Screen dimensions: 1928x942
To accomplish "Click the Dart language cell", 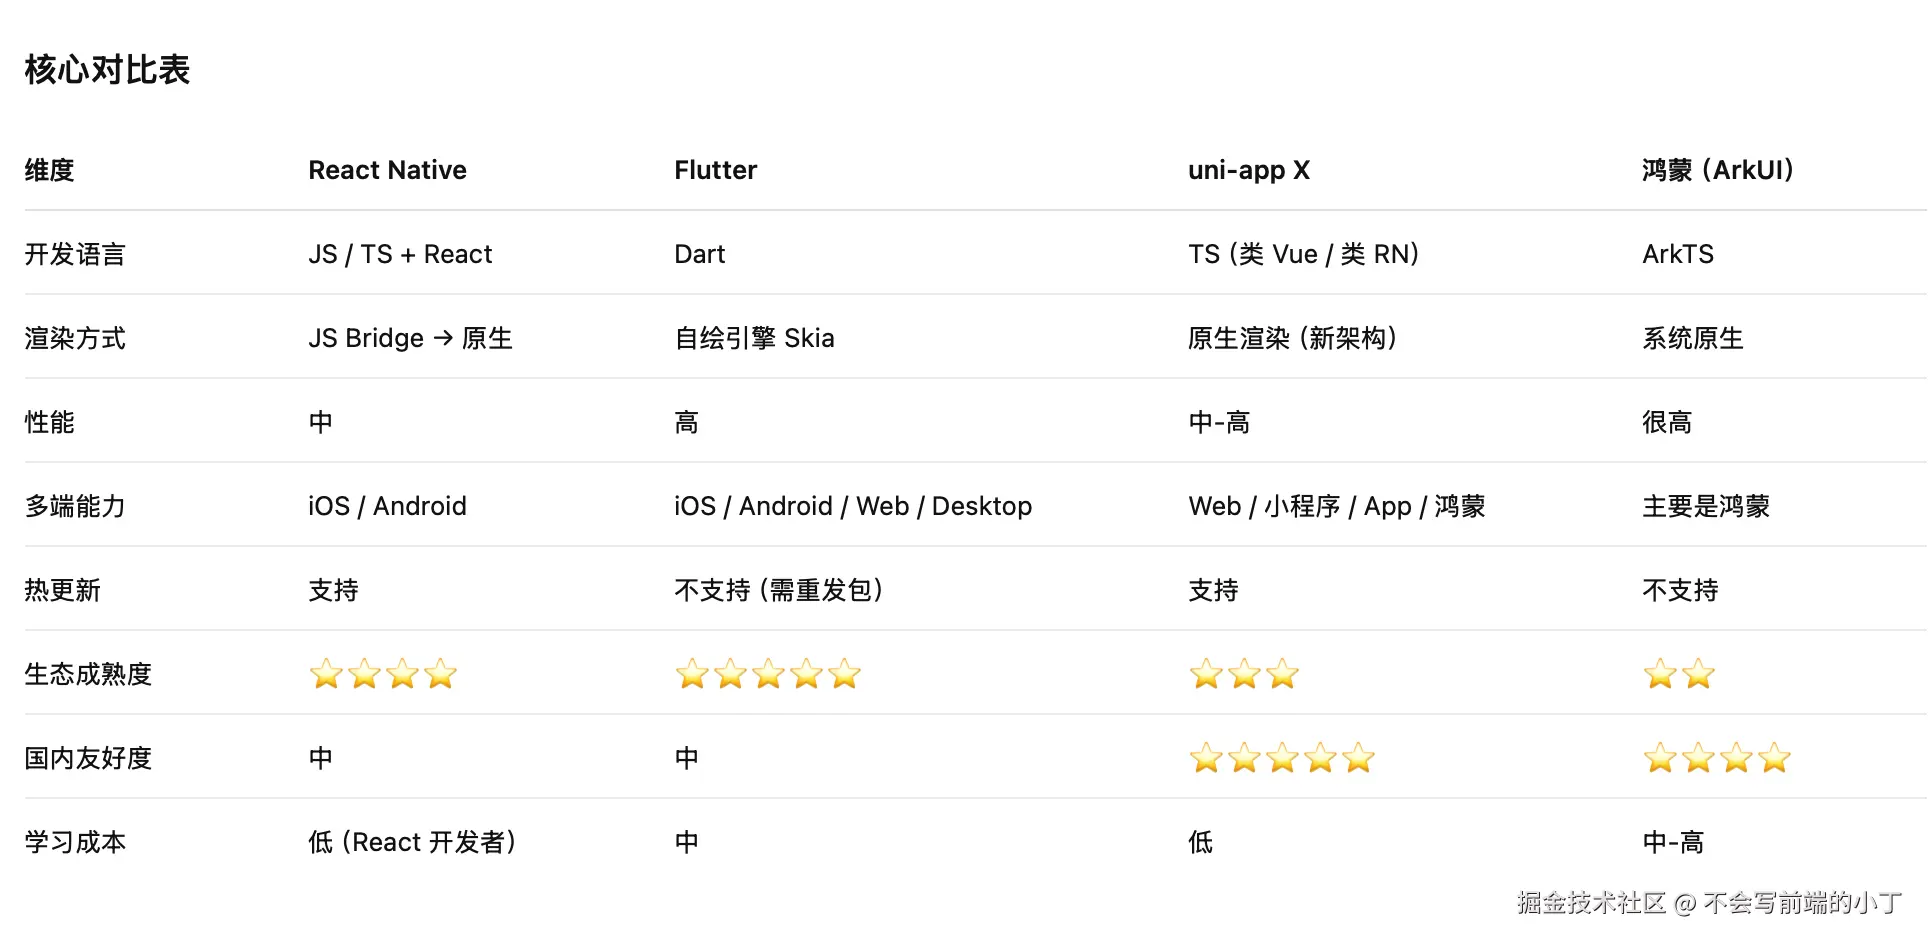I will (699, 254).
